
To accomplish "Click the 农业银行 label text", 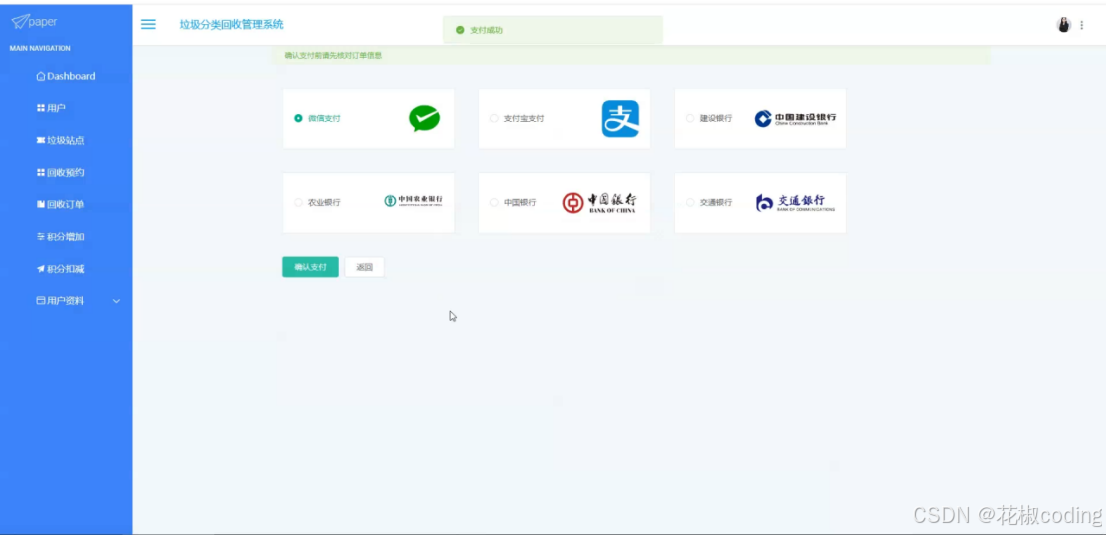I will (x=324, y=203).
